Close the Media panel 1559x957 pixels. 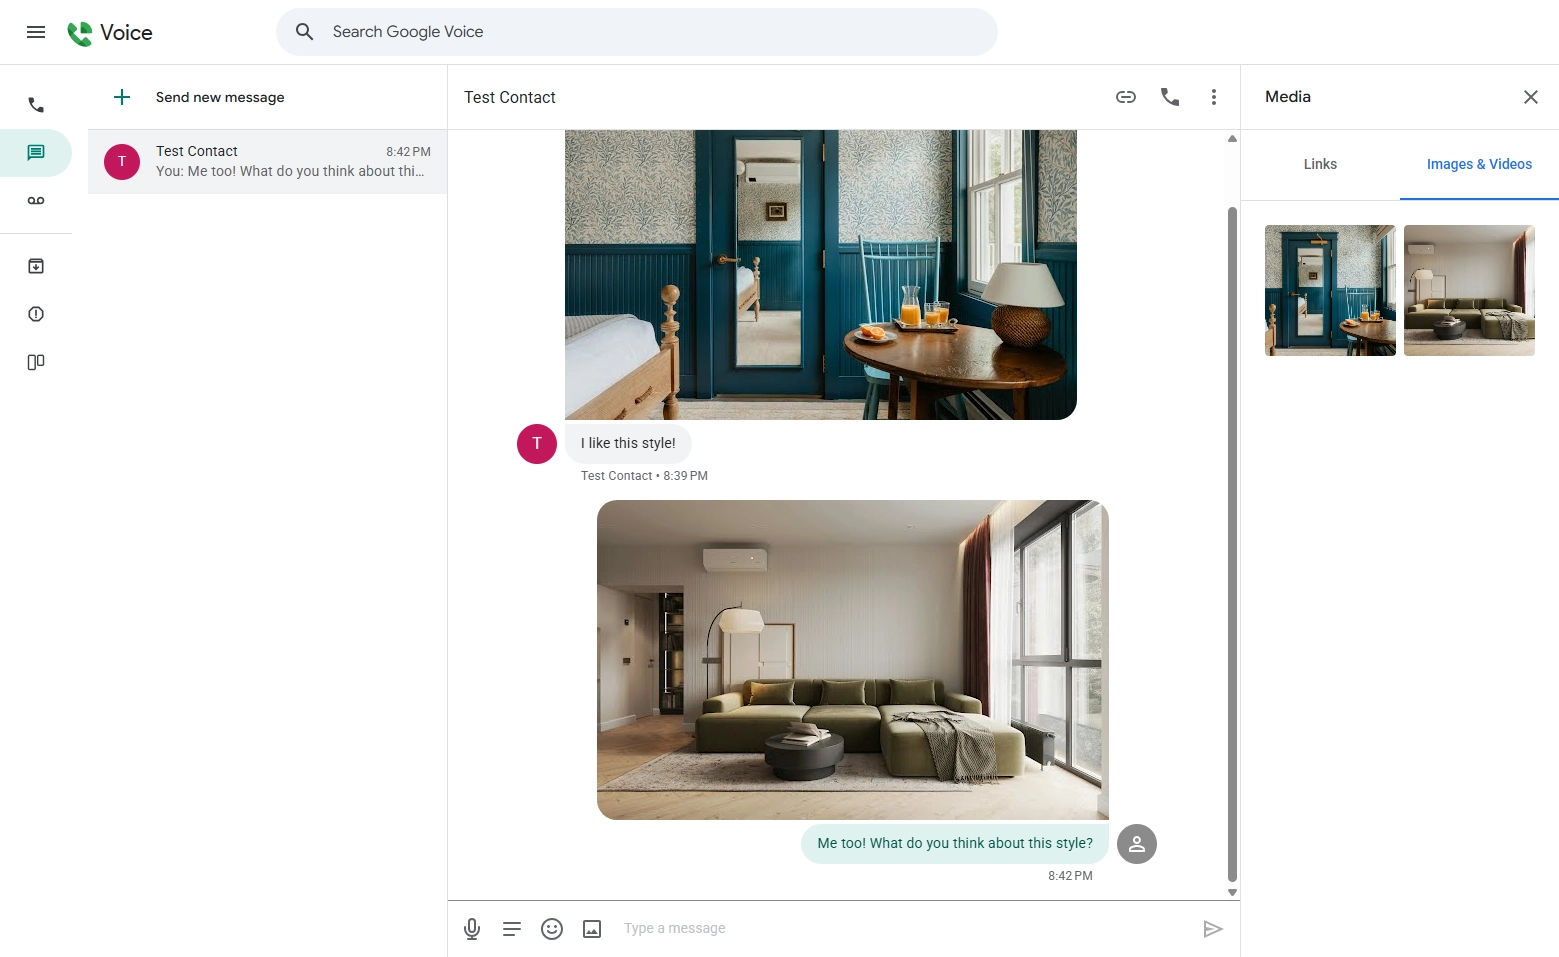[x=1531, y=97]
